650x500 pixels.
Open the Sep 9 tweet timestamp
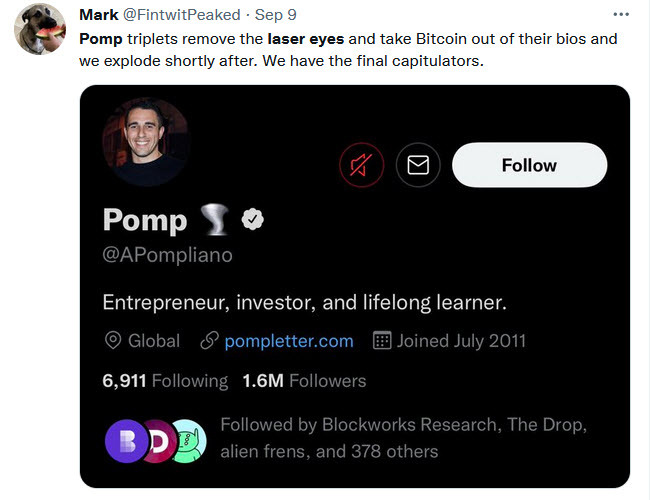pos(276,15)
